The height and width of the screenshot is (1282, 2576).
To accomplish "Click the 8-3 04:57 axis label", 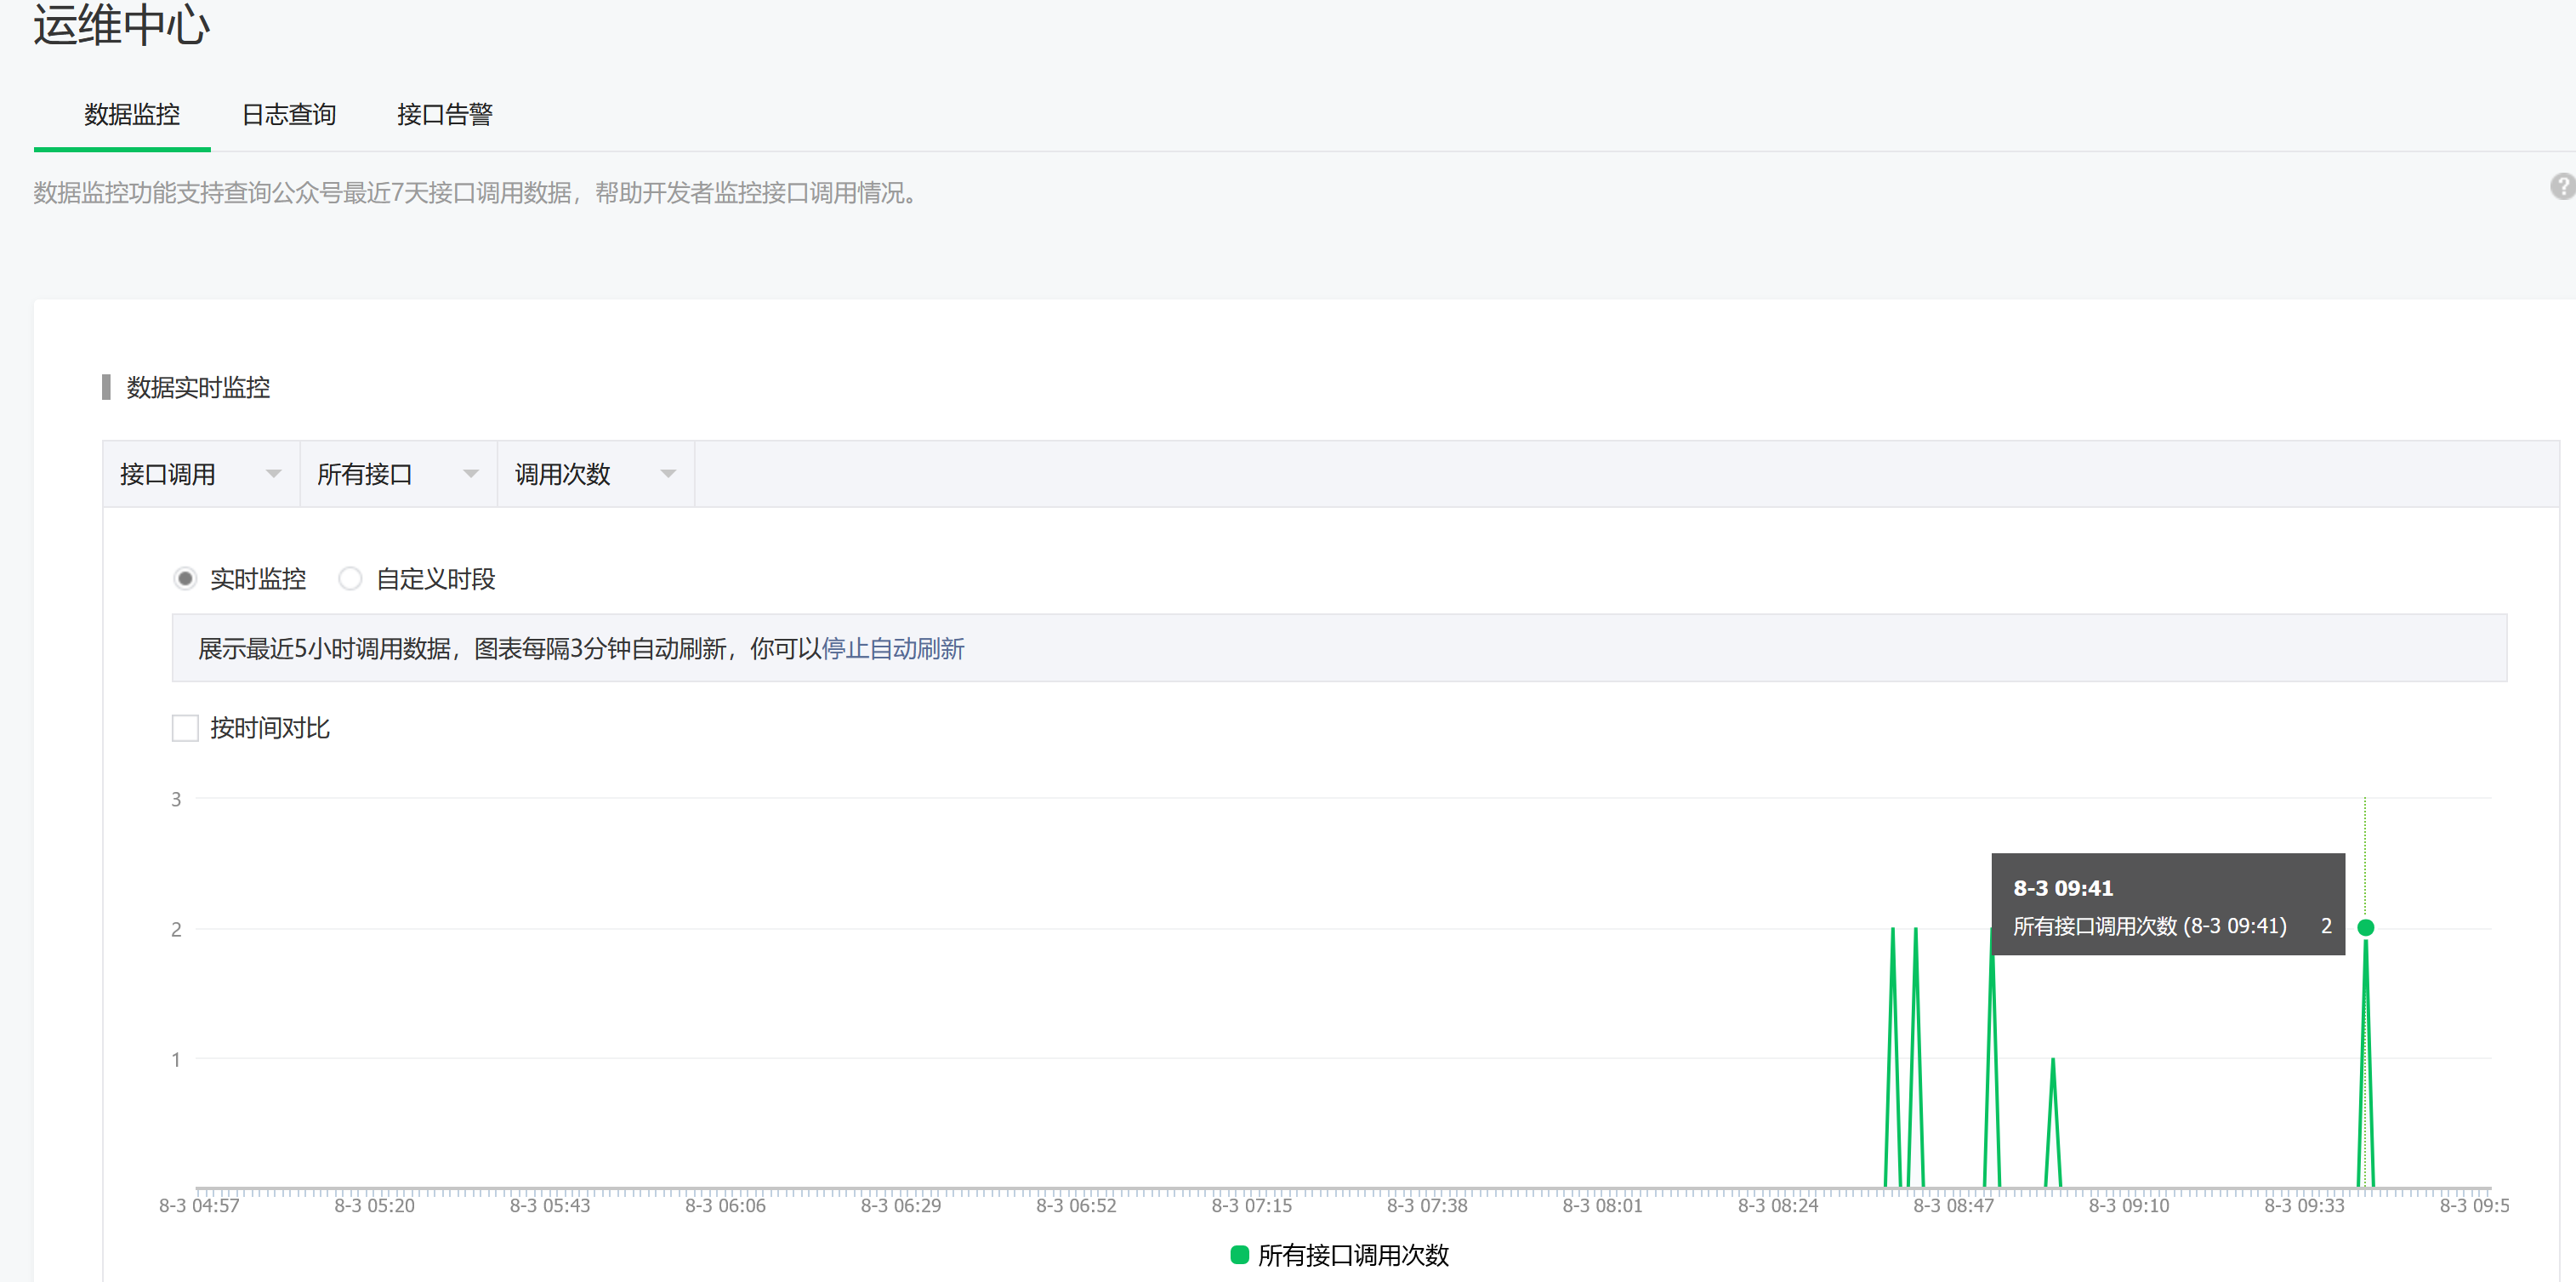I will tap(199, 1206).
